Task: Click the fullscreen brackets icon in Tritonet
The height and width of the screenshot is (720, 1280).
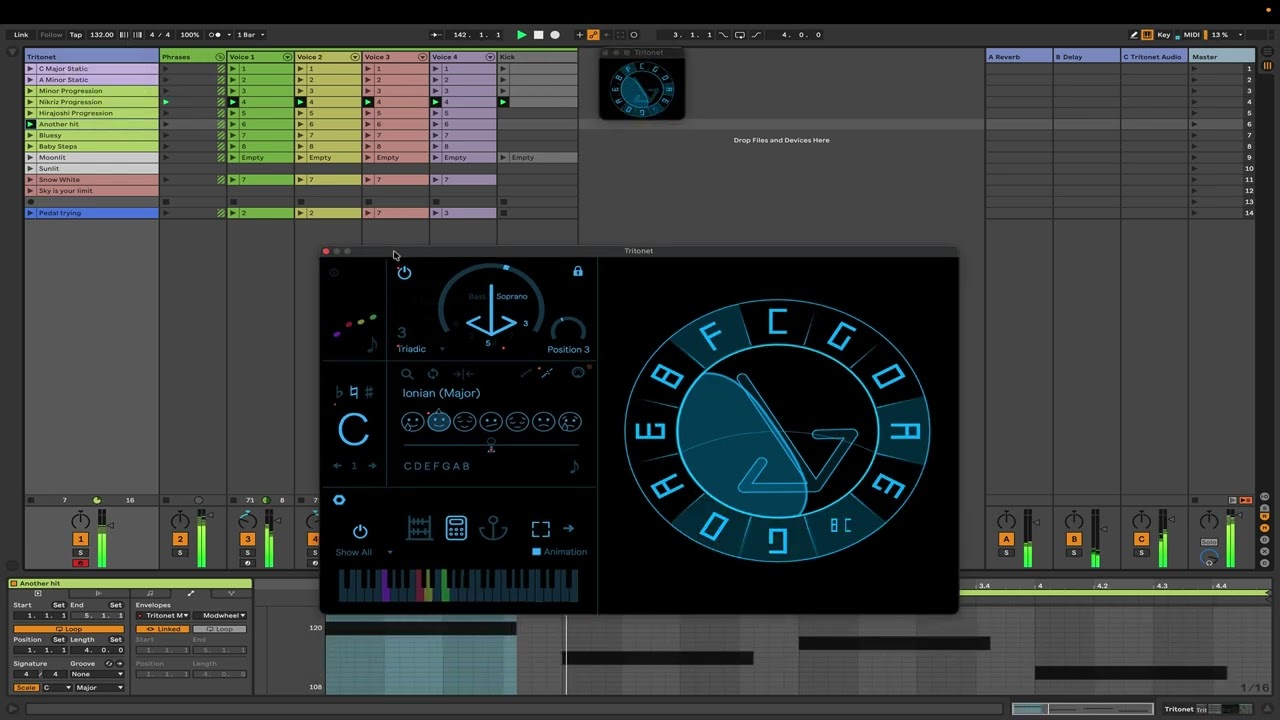Action: pyautogui.click(x=541, y=529)
